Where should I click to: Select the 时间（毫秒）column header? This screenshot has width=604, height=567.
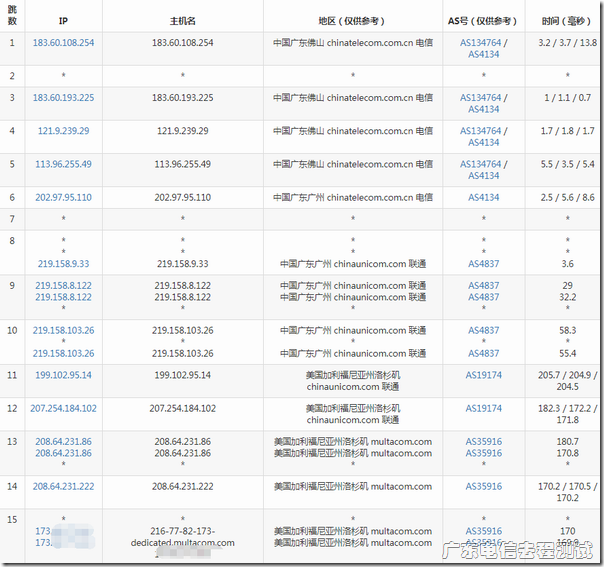click(x=567, y=21)
